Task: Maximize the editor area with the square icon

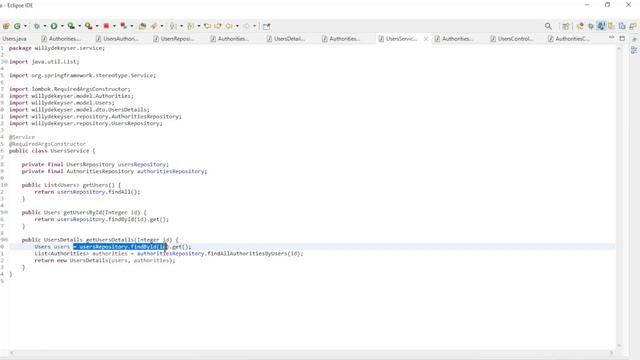Action: tap(622, 38)
